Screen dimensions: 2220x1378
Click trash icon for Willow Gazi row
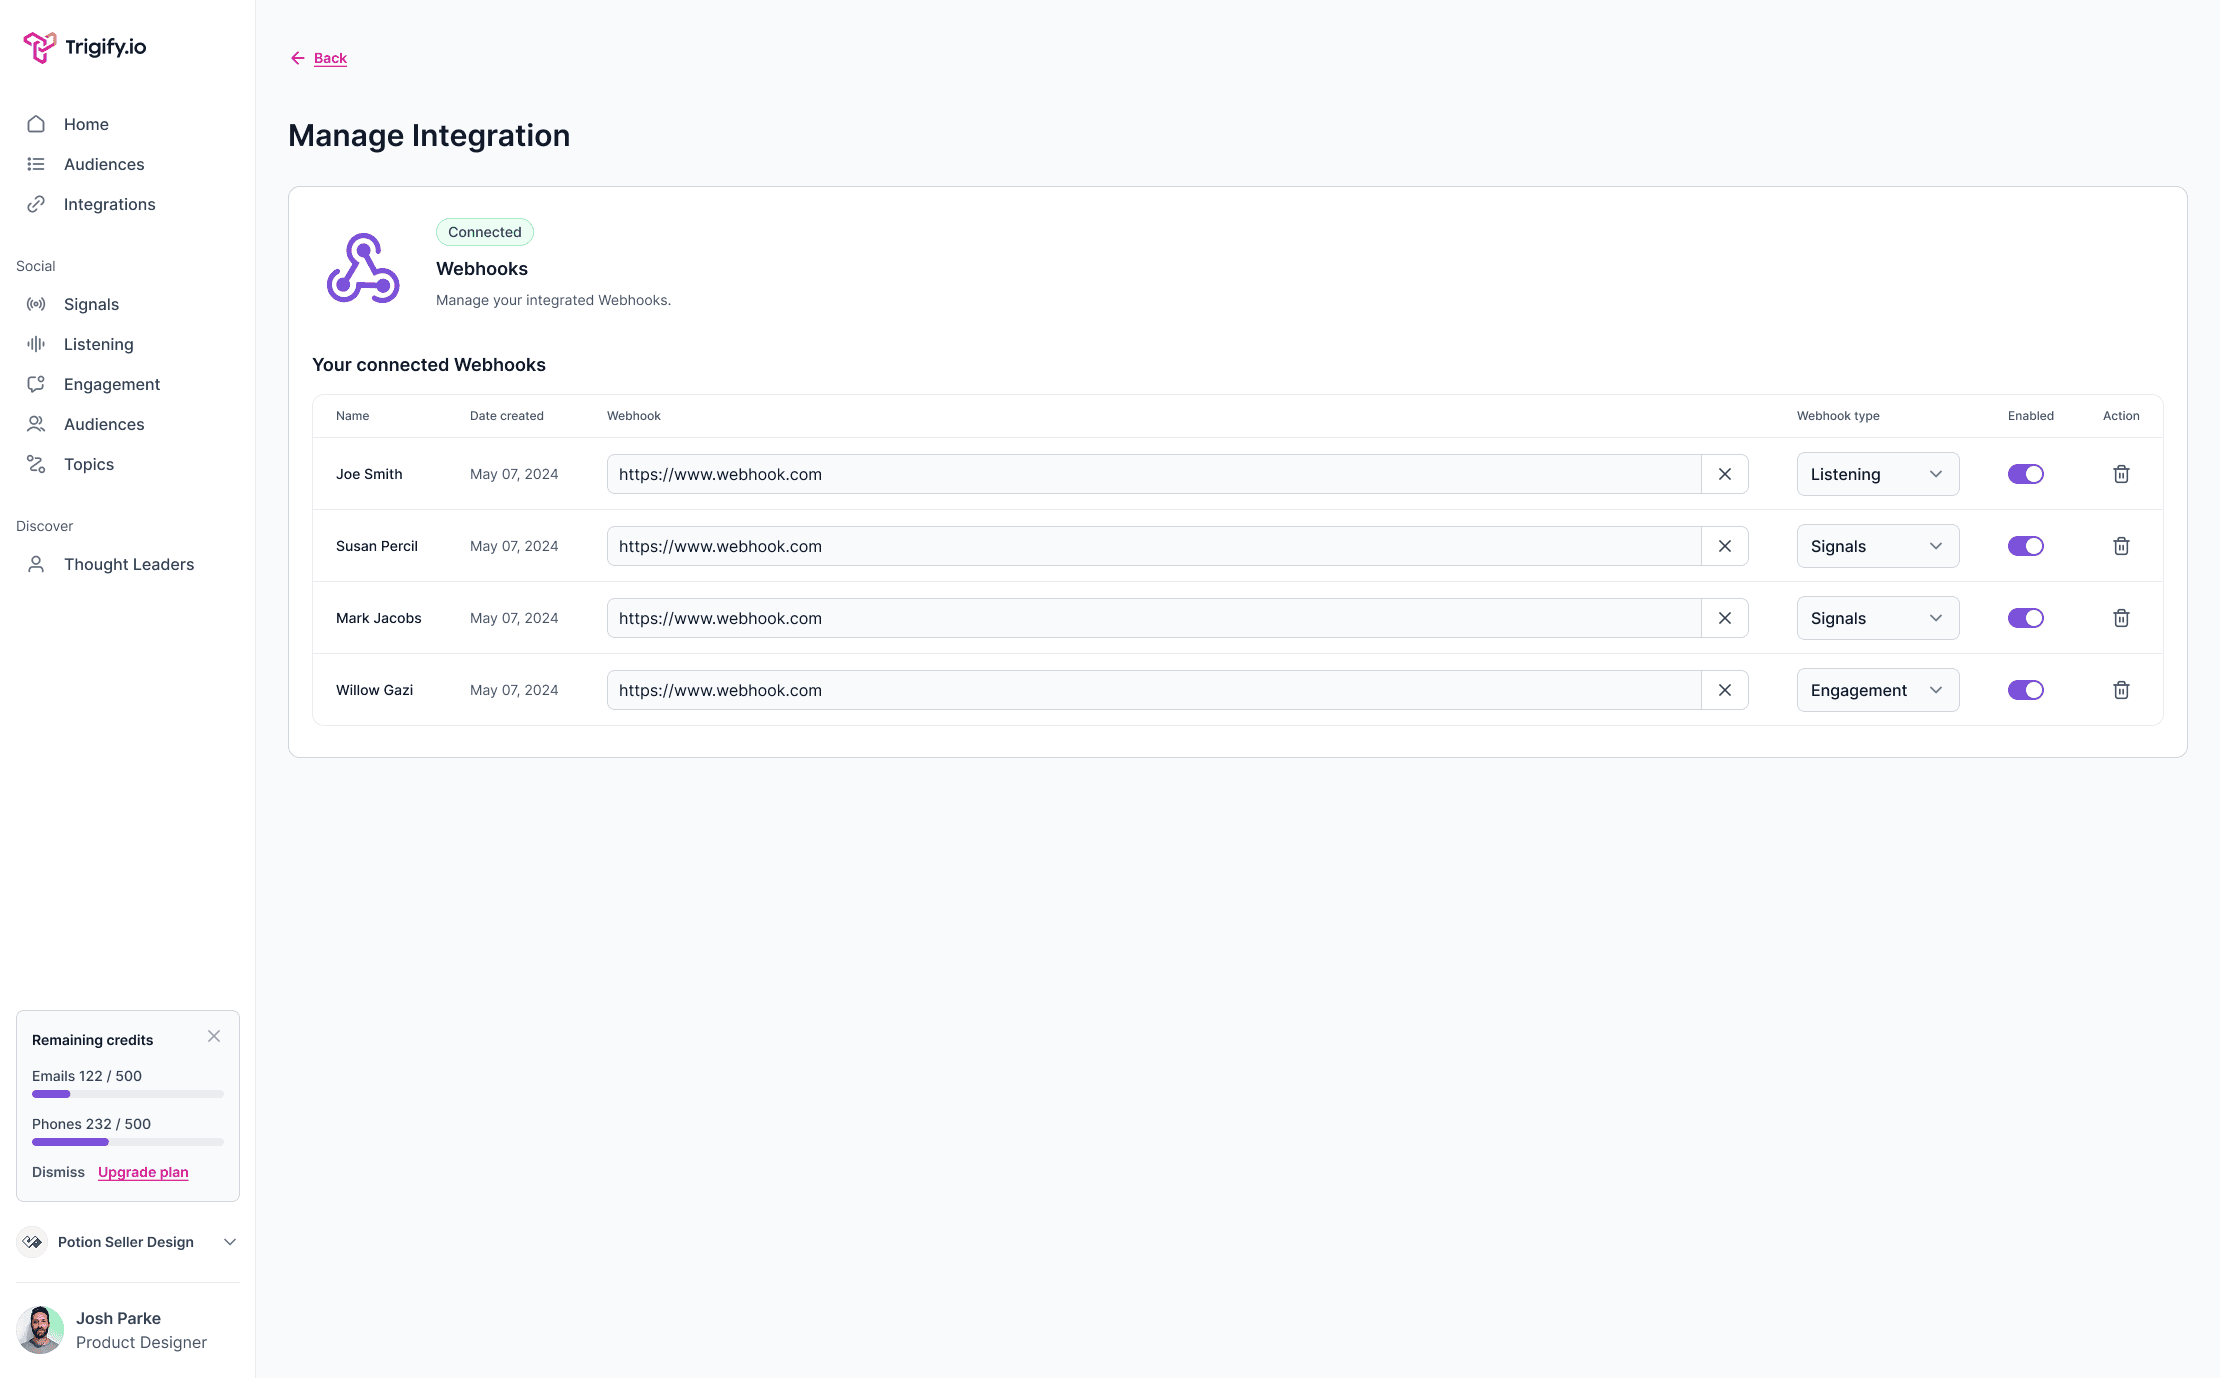(2121, 690)
